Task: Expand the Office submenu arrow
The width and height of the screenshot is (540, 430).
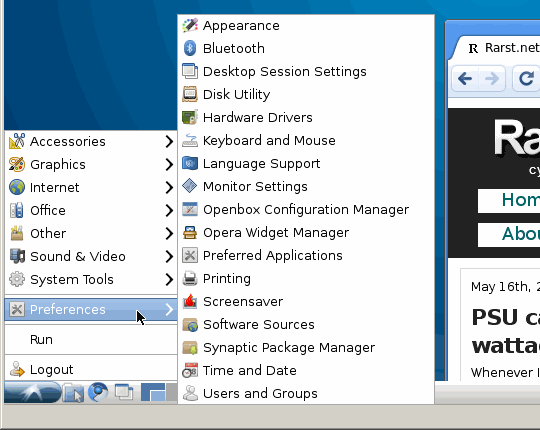Action: pos(169,210)
